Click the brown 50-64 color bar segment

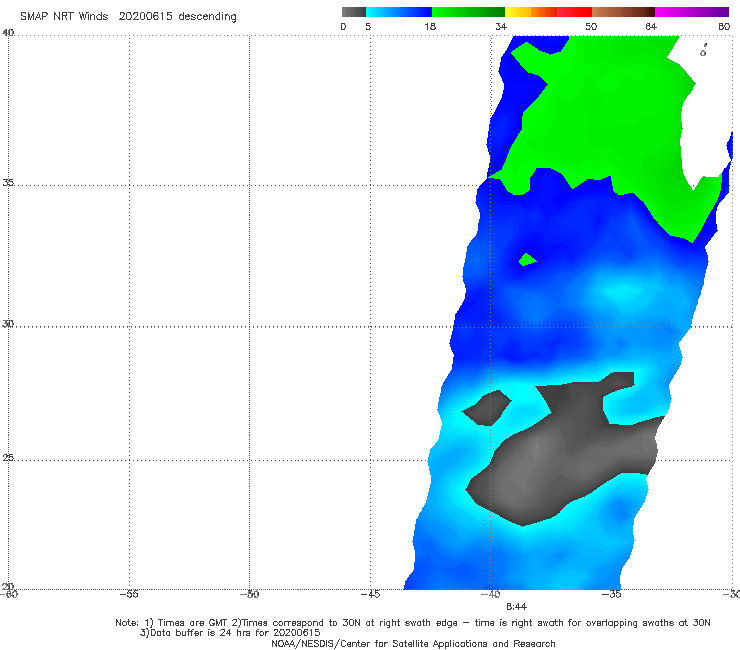coord(623,12)
